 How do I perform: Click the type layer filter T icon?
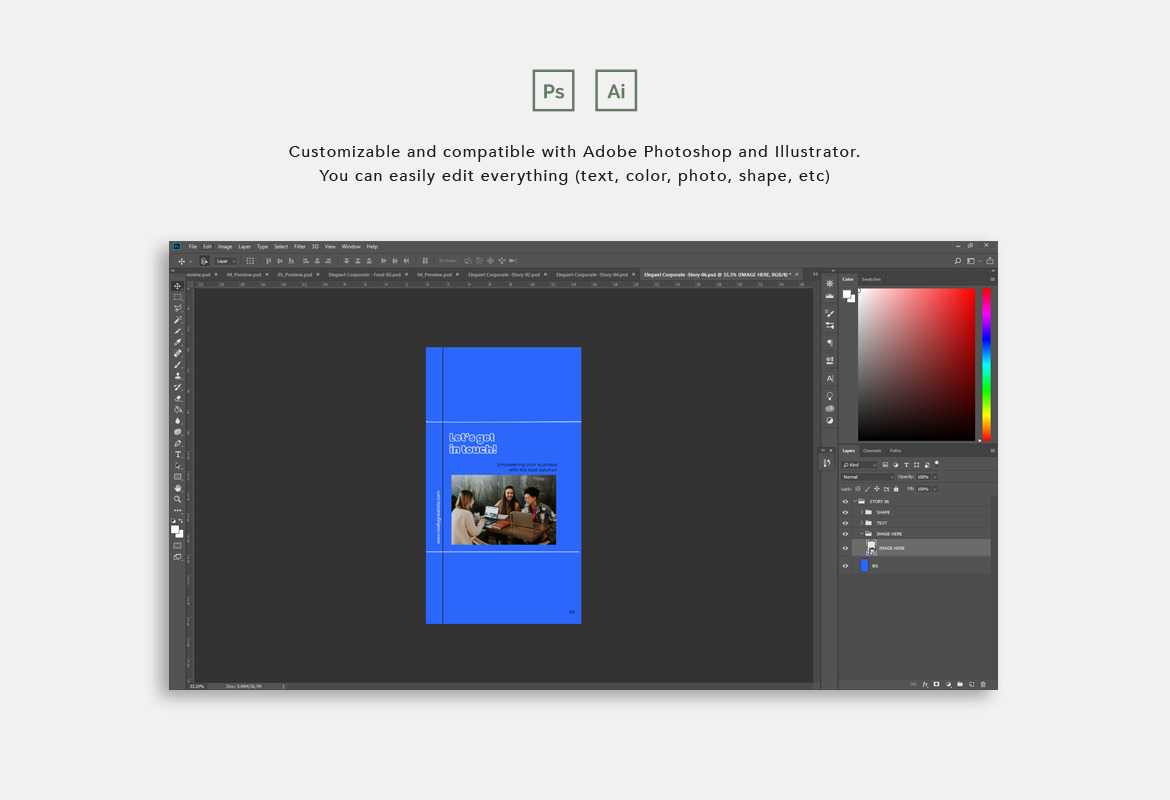click(x=907, y=465)
